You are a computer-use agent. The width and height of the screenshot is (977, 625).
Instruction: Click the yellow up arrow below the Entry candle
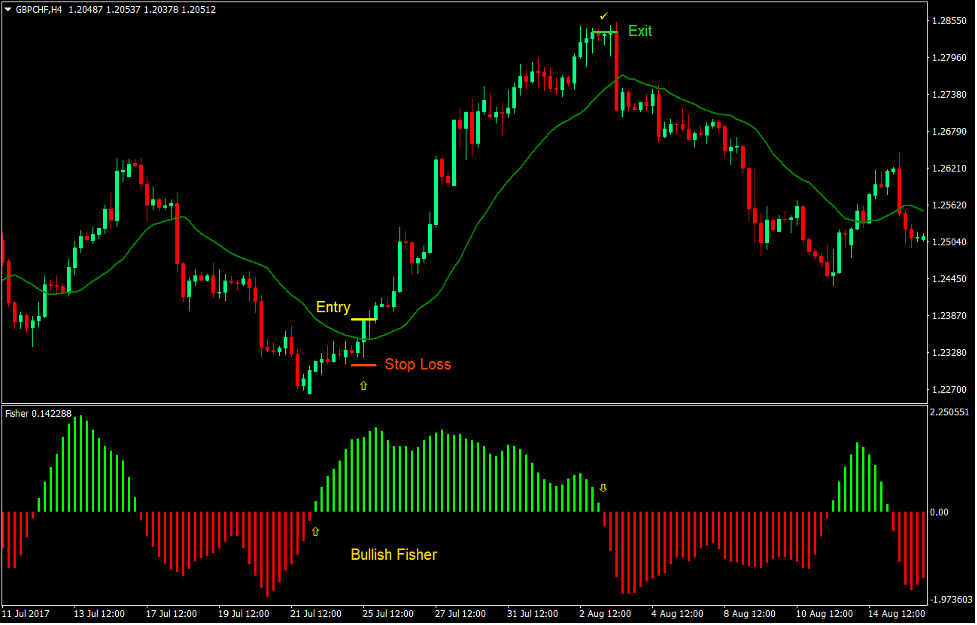363,384
